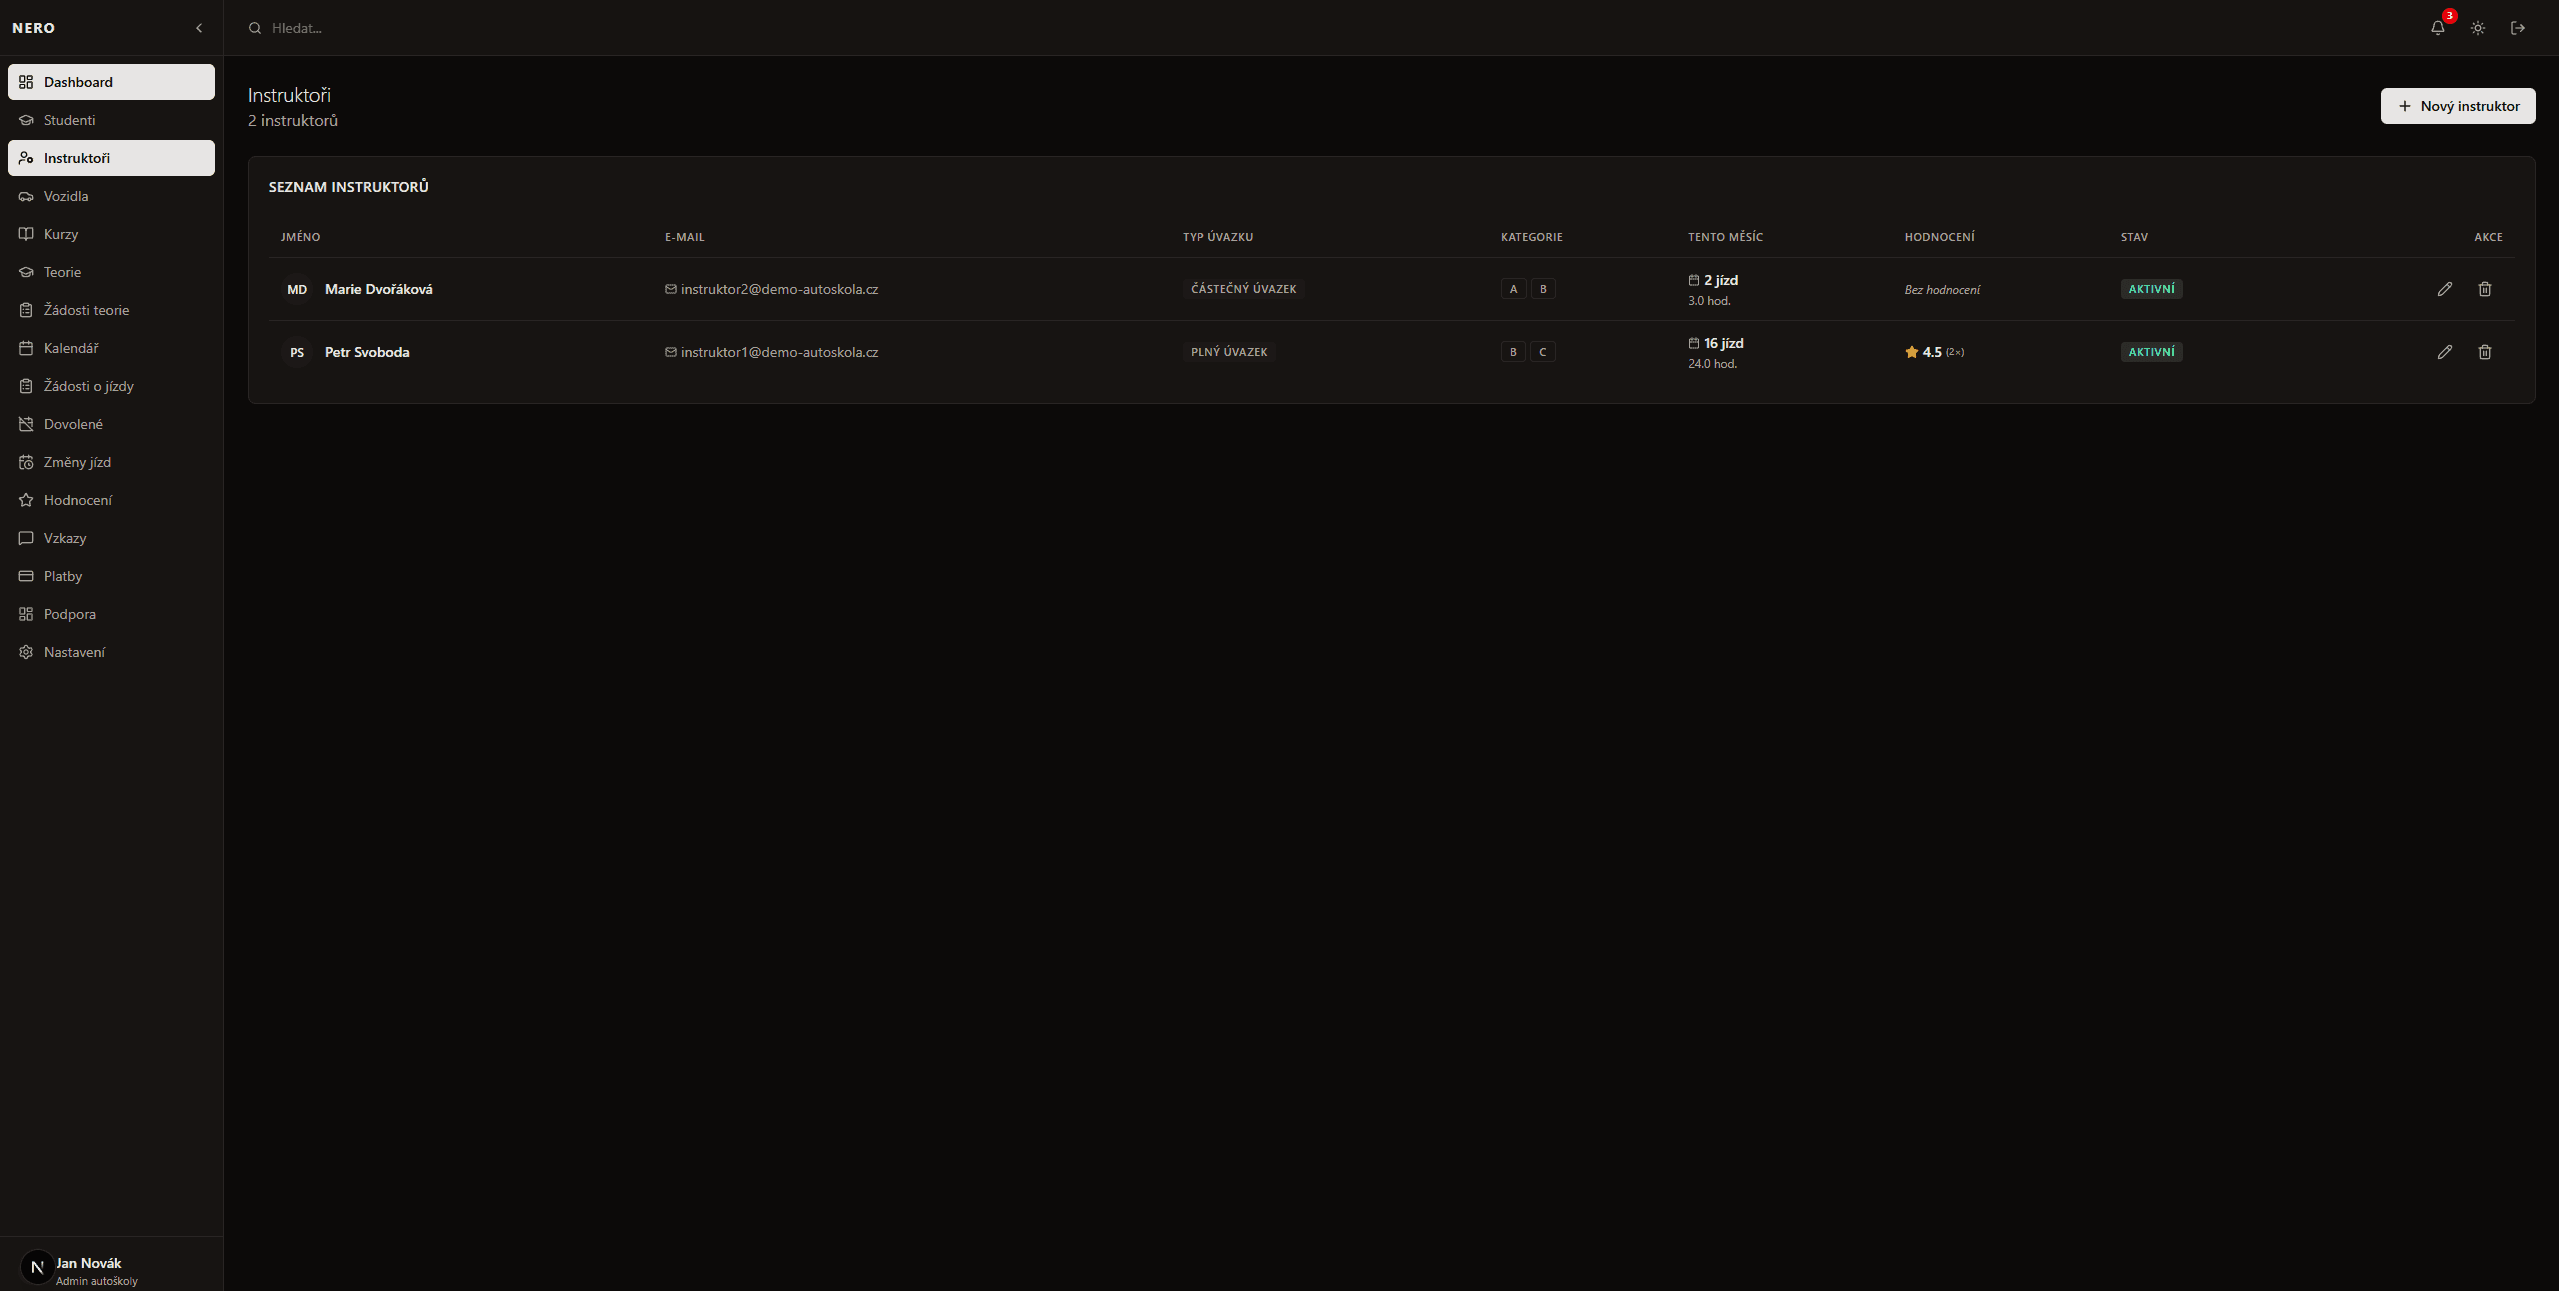
Task: Click Nový instruktor button
Action: [2457, 106]
